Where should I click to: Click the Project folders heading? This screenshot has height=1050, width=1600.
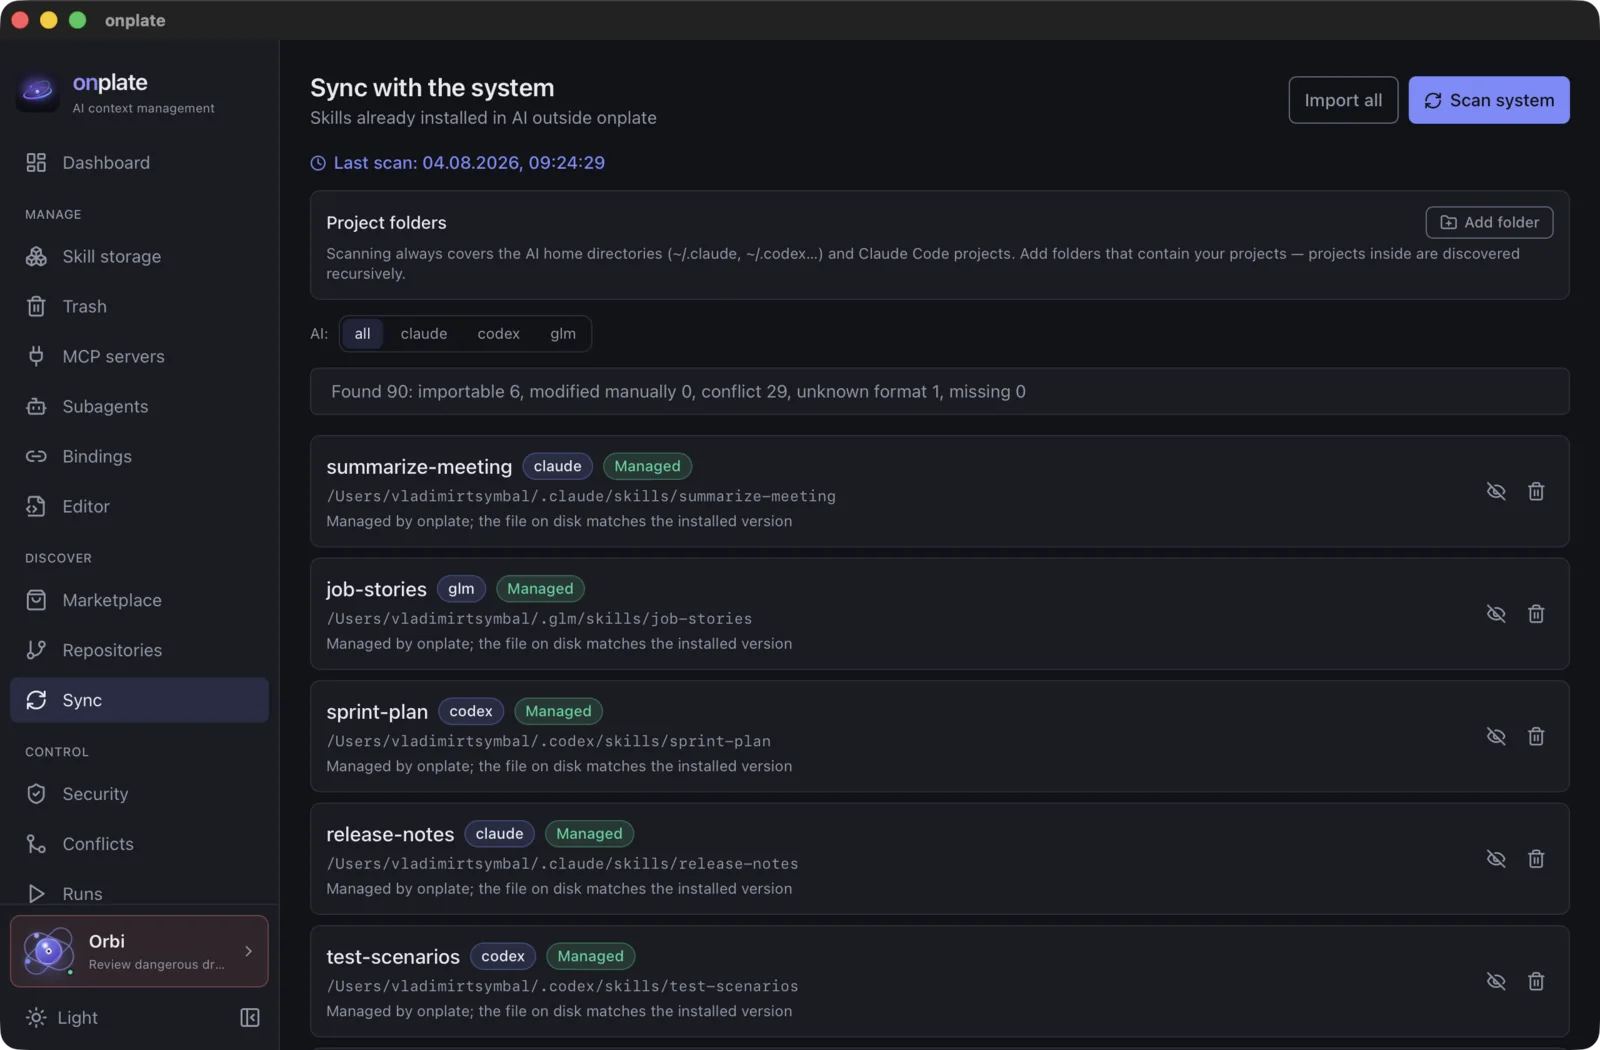(x=386, y=223)
